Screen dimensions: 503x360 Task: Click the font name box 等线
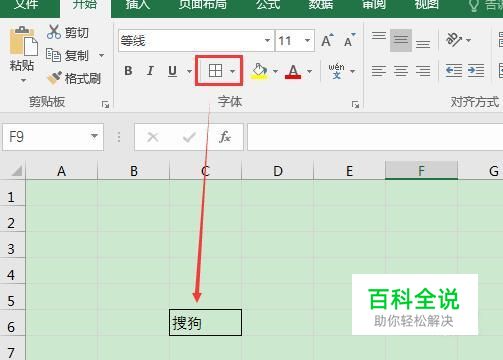pyautogui.click(x=191, y=41)
